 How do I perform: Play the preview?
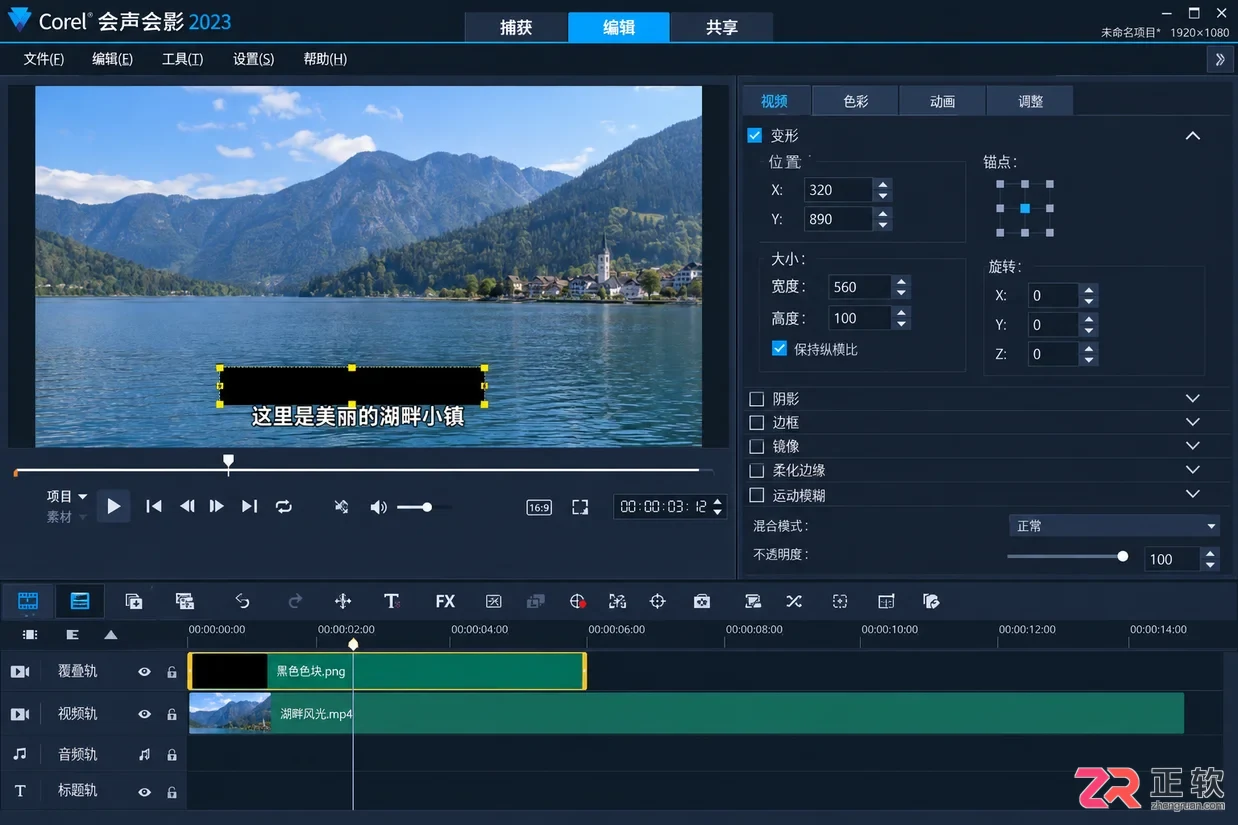tap(113, 506)
